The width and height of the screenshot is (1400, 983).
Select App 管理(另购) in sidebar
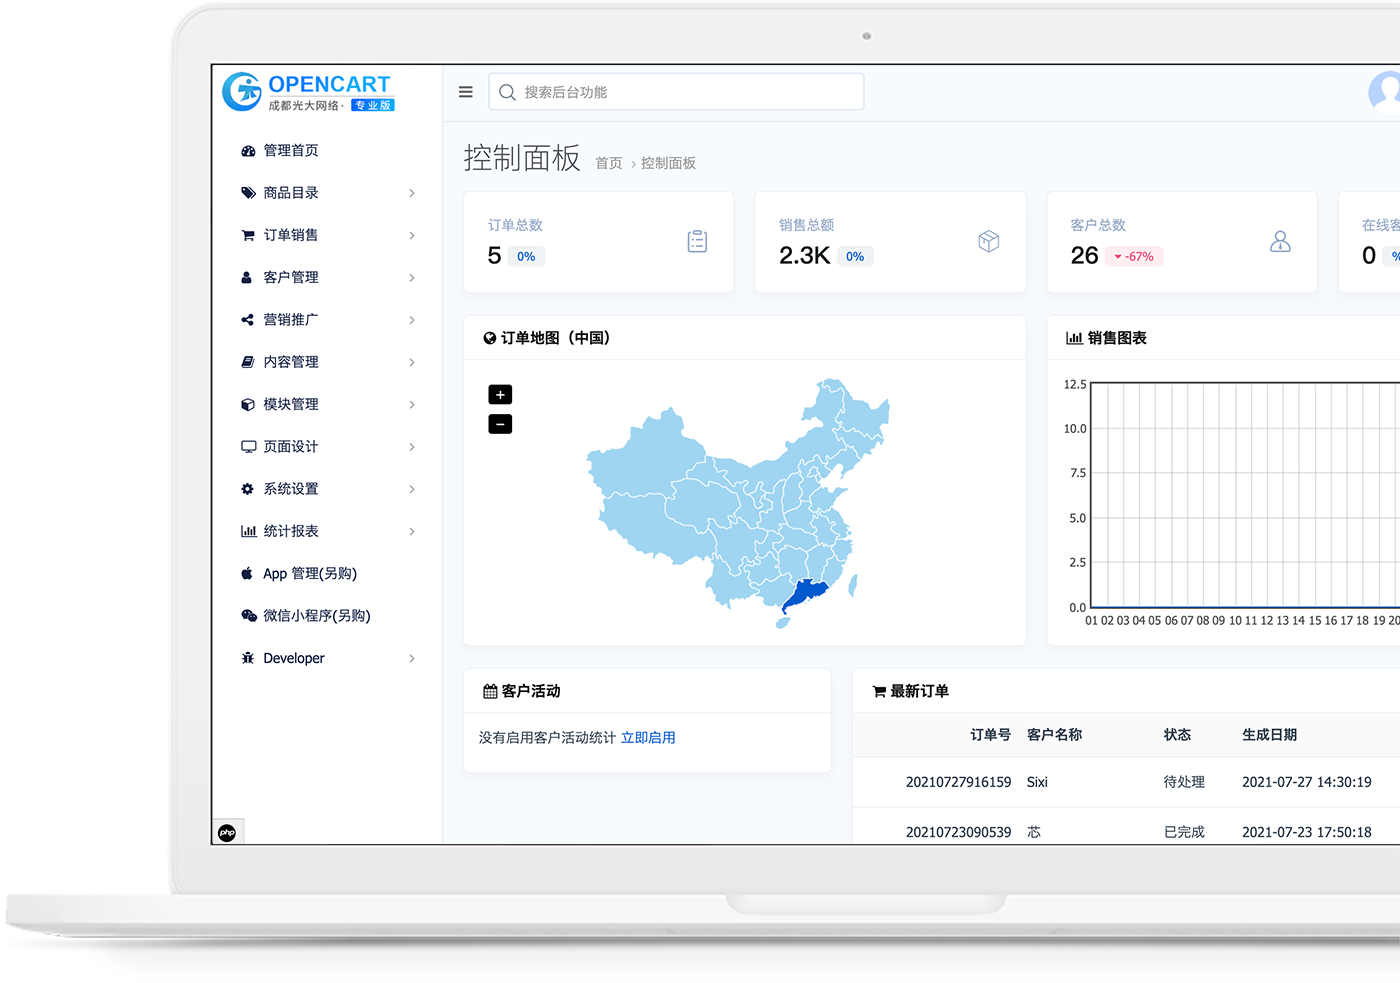[309, 574]
